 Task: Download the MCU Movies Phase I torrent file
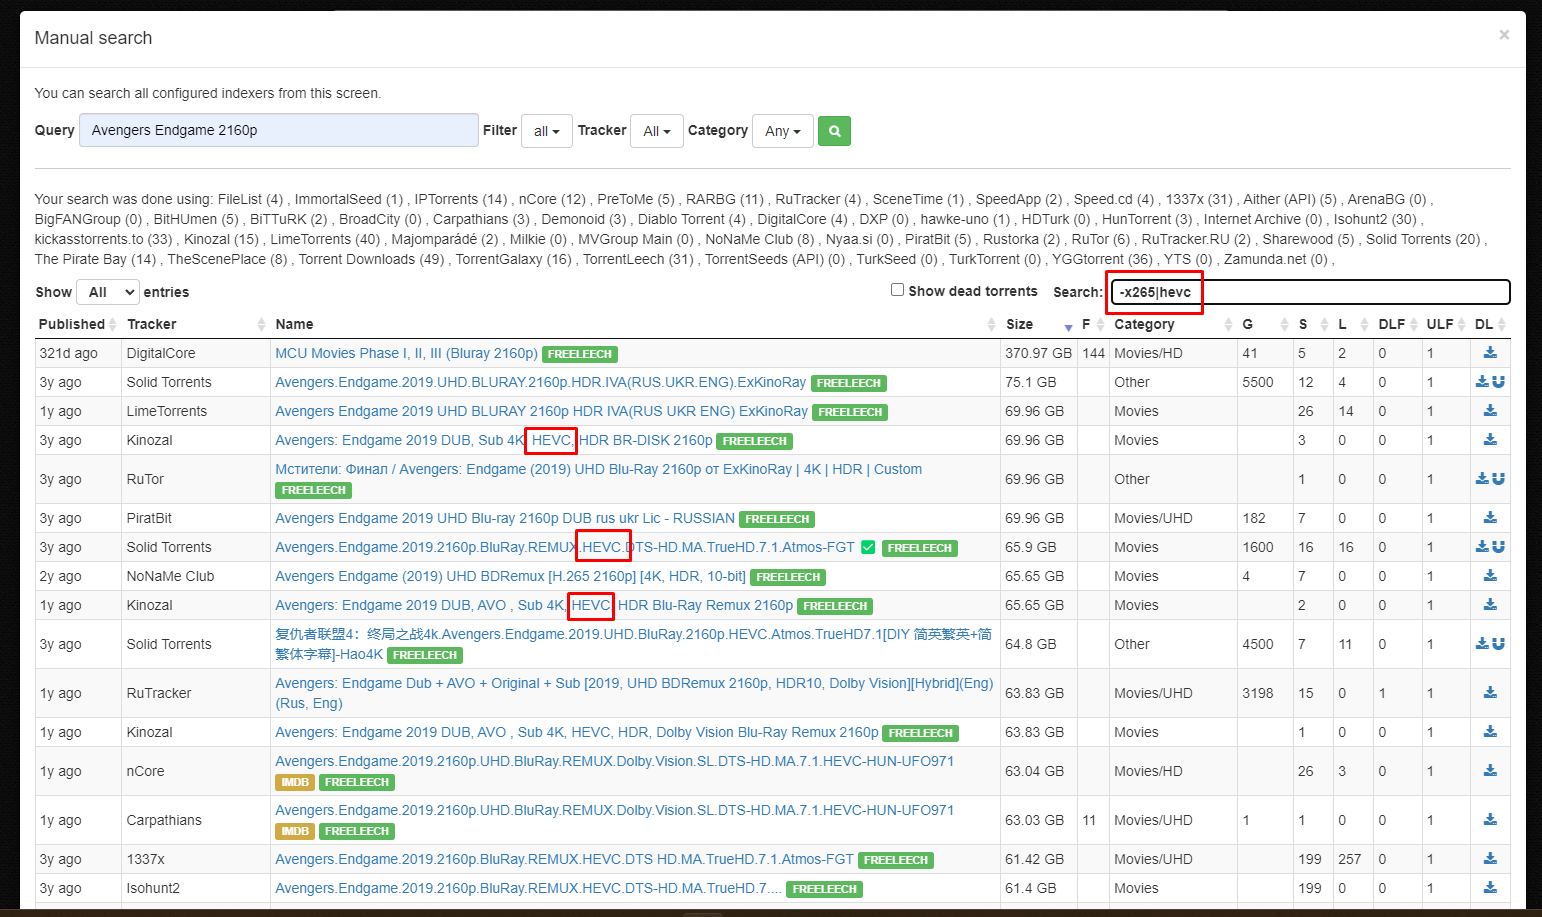(x=1490, y=352)
